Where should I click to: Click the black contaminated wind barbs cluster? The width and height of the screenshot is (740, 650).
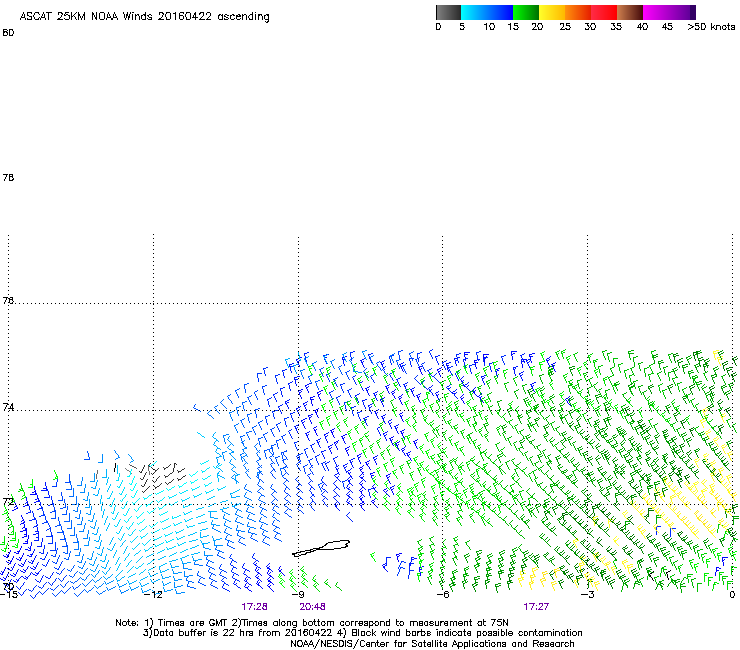160,476
